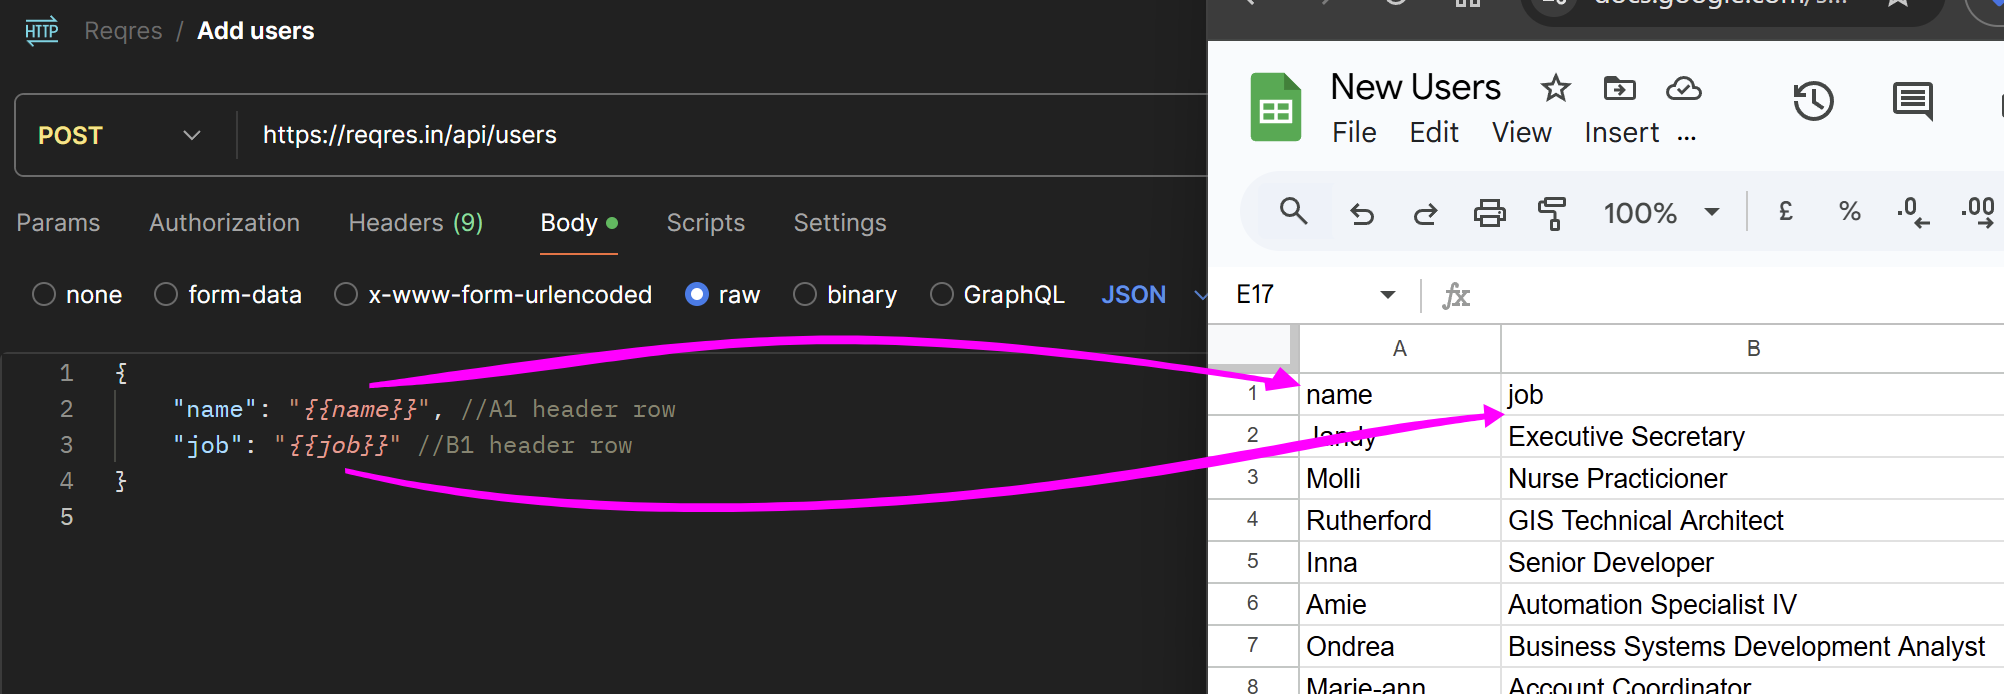Open the JSON body format dropdown
2004x694 pixels.
[x=1154, y=295]
